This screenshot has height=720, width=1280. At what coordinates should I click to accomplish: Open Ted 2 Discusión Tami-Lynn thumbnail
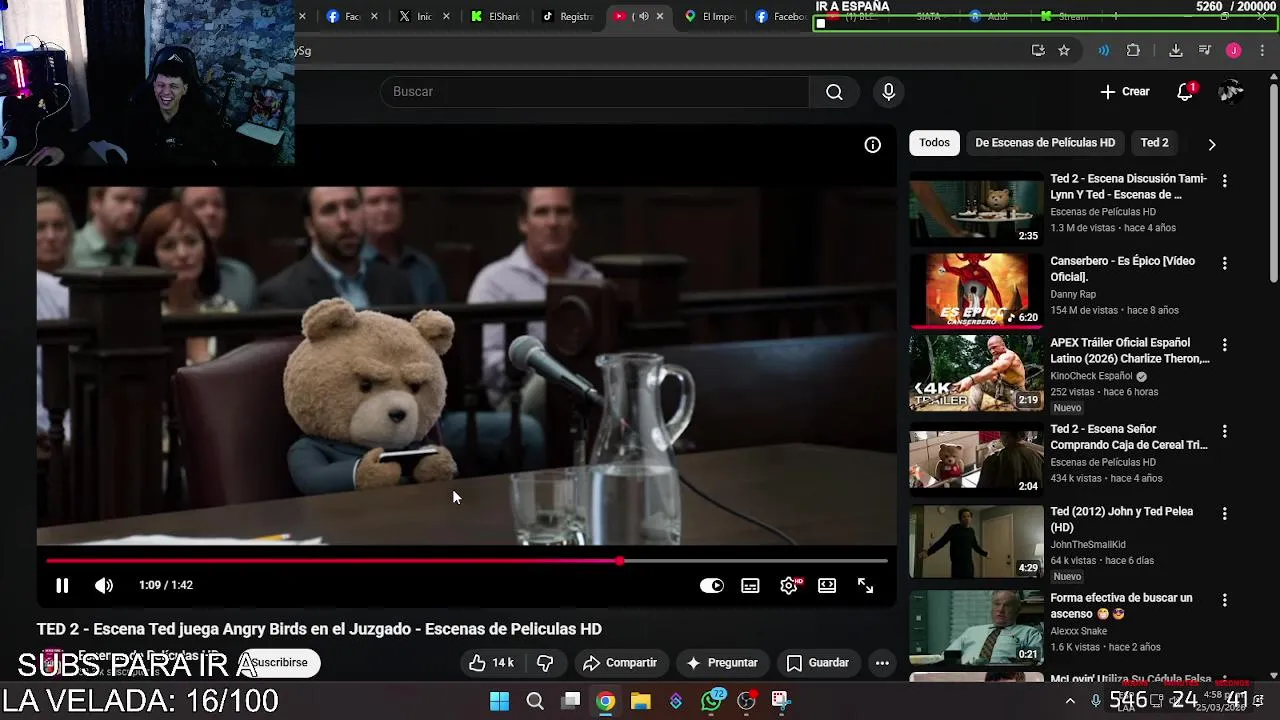[x=976, y=208]
